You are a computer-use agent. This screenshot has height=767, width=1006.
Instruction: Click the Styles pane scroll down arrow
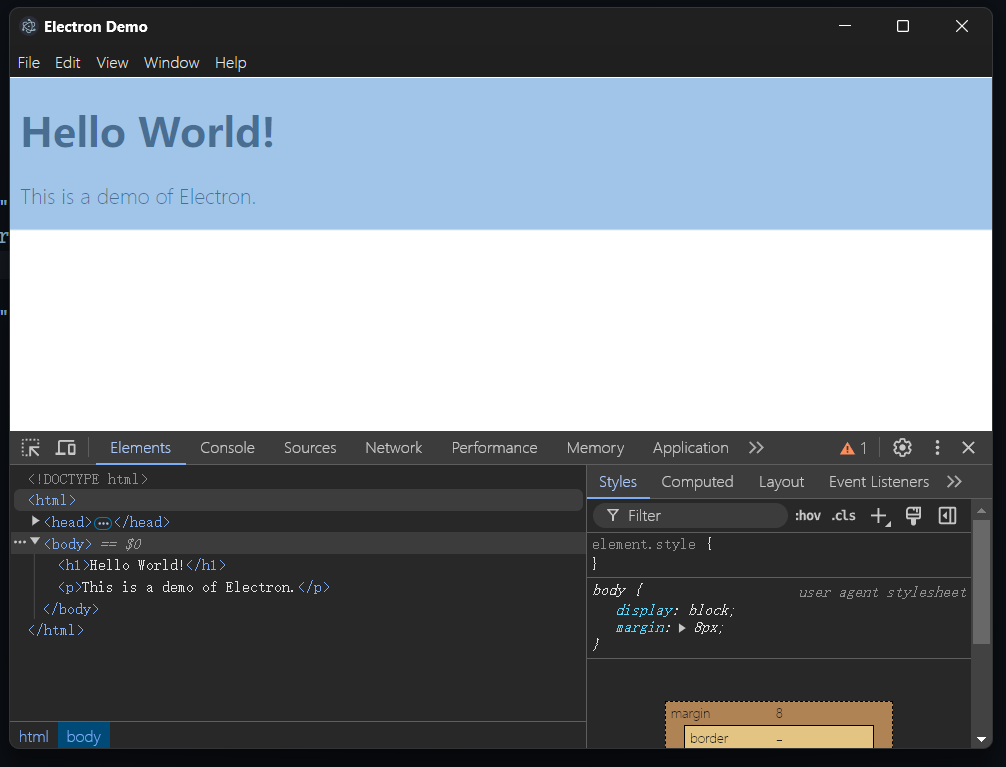coord(981,739)
